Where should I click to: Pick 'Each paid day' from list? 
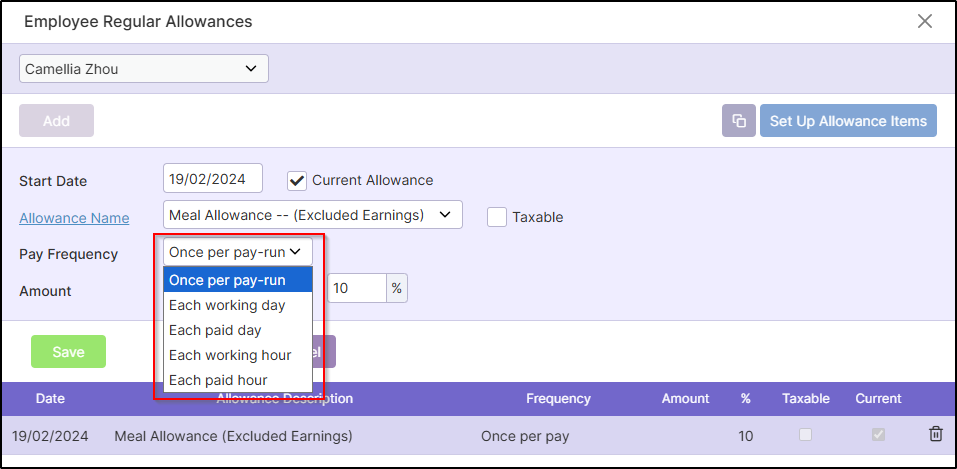pos(237,330)
